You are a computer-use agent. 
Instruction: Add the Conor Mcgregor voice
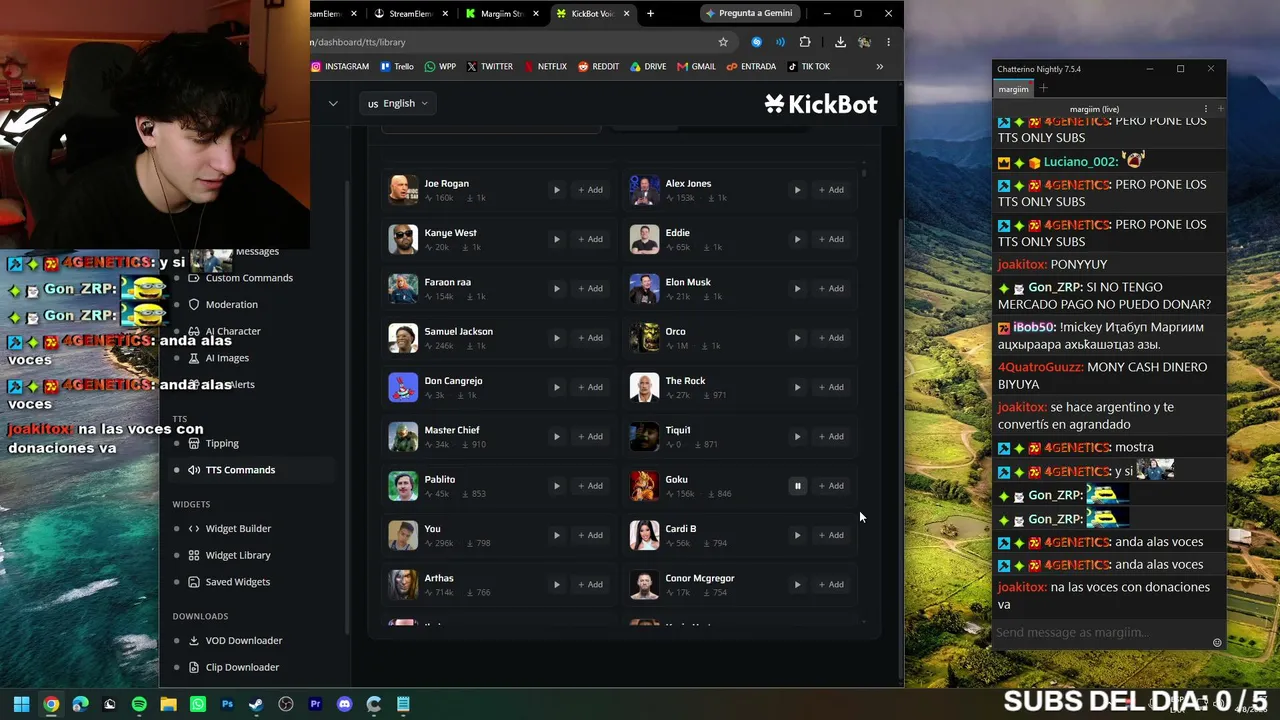[x=831, y=584]
